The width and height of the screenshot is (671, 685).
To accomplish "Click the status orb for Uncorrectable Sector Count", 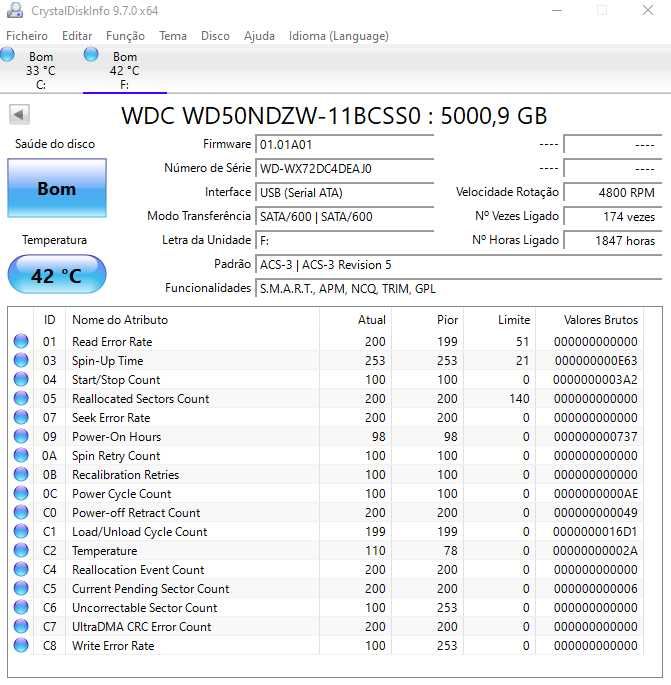I will [x=21, y=607].
